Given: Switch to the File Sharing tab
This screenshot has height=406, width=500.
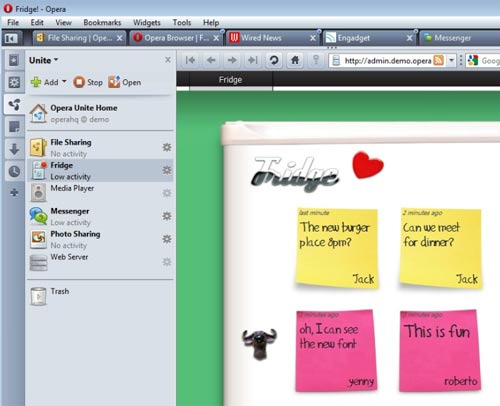Looking at the screenshot, I should pos(79,38).
